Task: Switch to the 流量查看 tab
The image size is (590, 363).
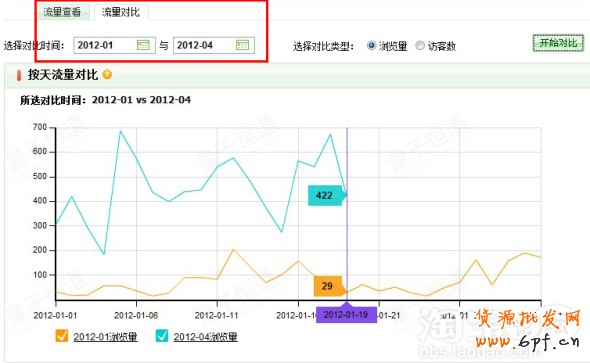Action: 62,12
